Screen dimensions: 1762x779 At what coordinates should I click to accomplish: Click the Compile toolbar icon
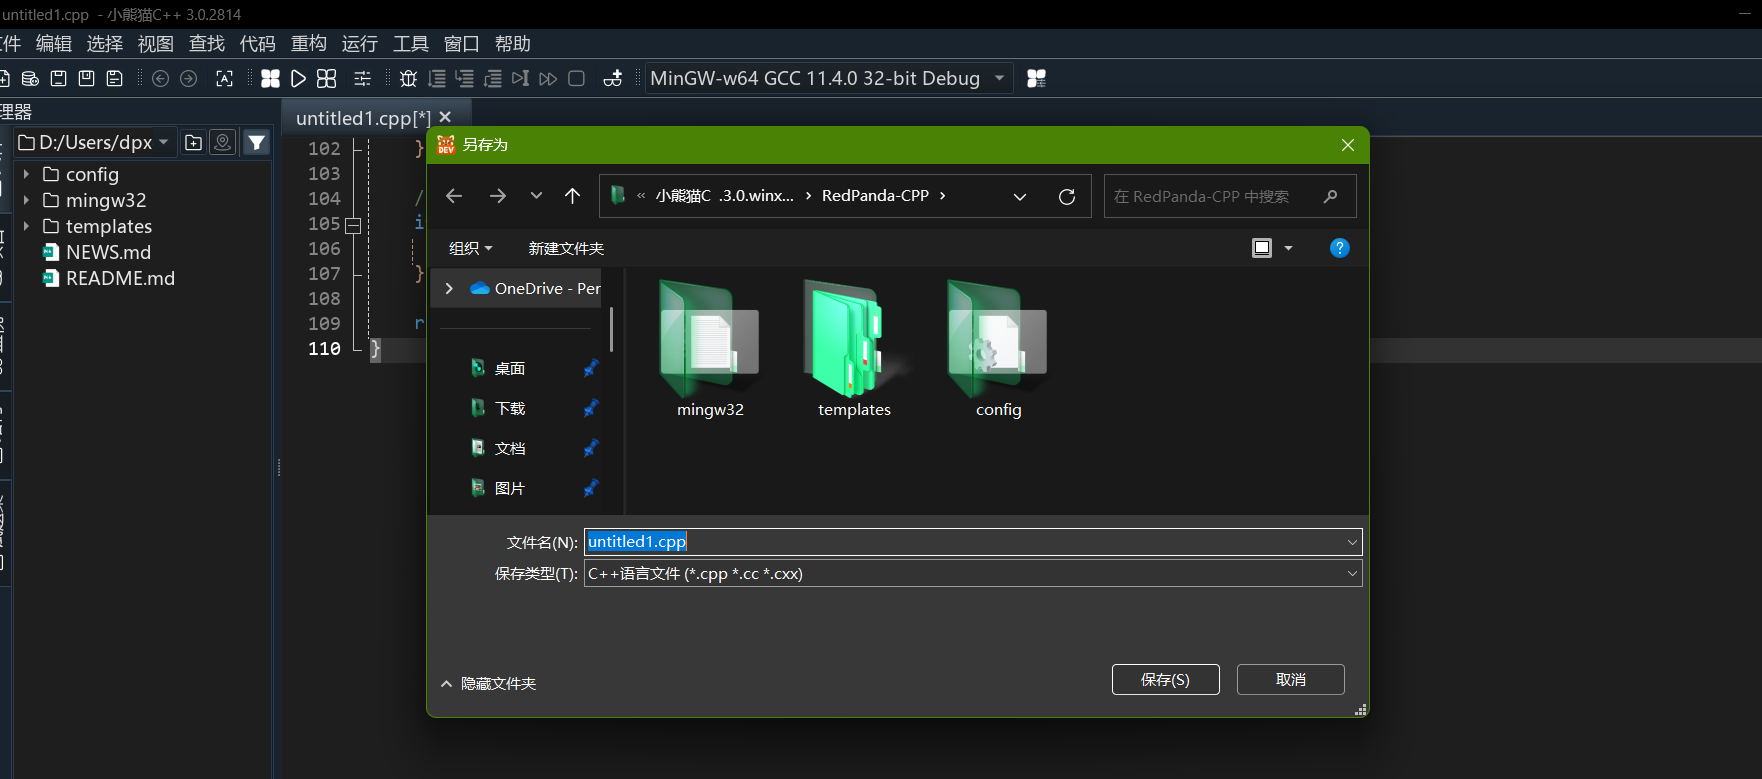(x=270, y=78)
